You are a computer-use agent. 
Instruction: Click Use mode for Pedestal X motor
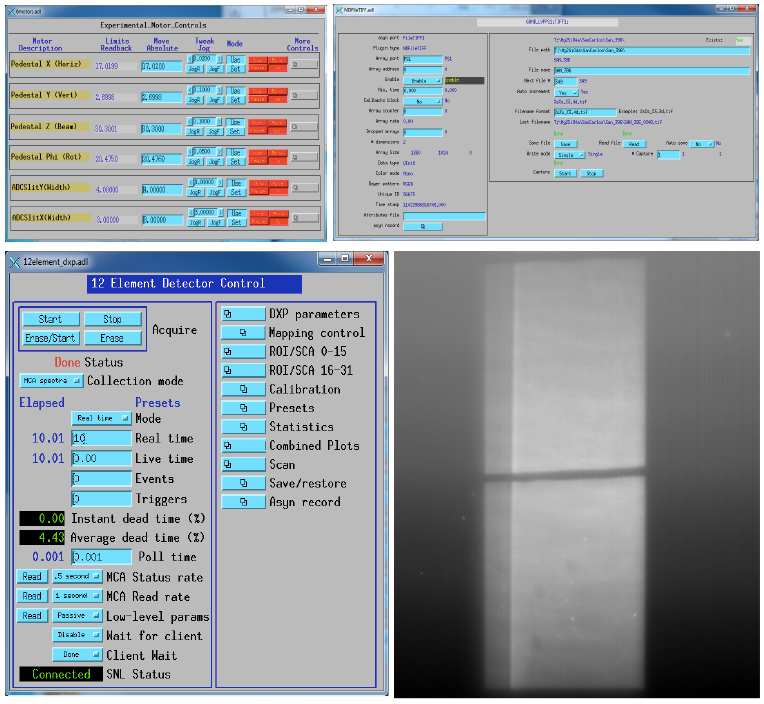[236, 61]
